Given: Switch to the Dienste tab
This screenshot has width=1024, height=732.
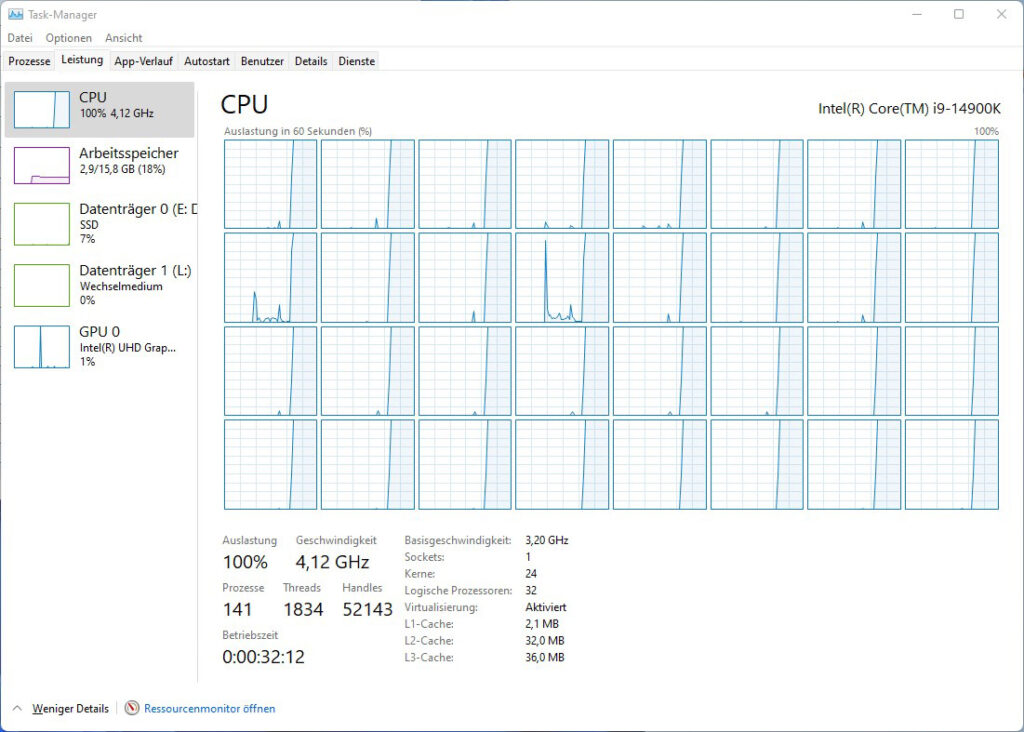Looking at the screenshot, I should (356, 61).
